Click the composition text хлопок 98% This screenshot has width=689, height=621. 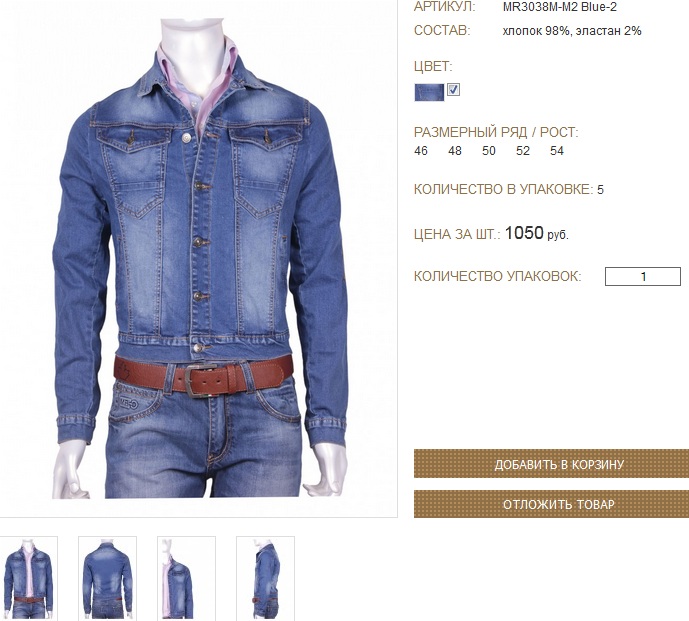[536, 31]
